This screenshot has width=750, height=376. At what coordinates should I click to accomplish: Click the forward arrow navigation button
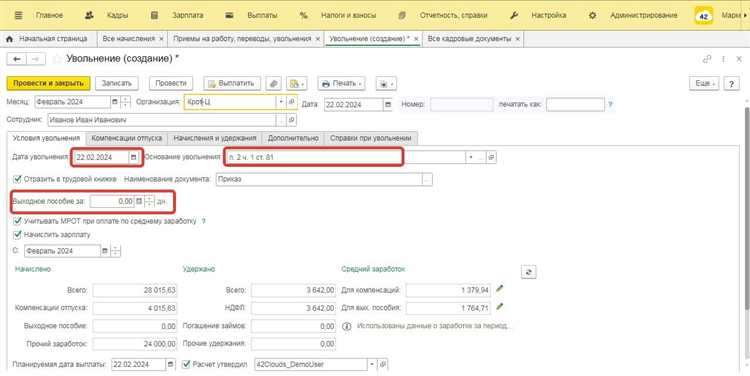35,59
